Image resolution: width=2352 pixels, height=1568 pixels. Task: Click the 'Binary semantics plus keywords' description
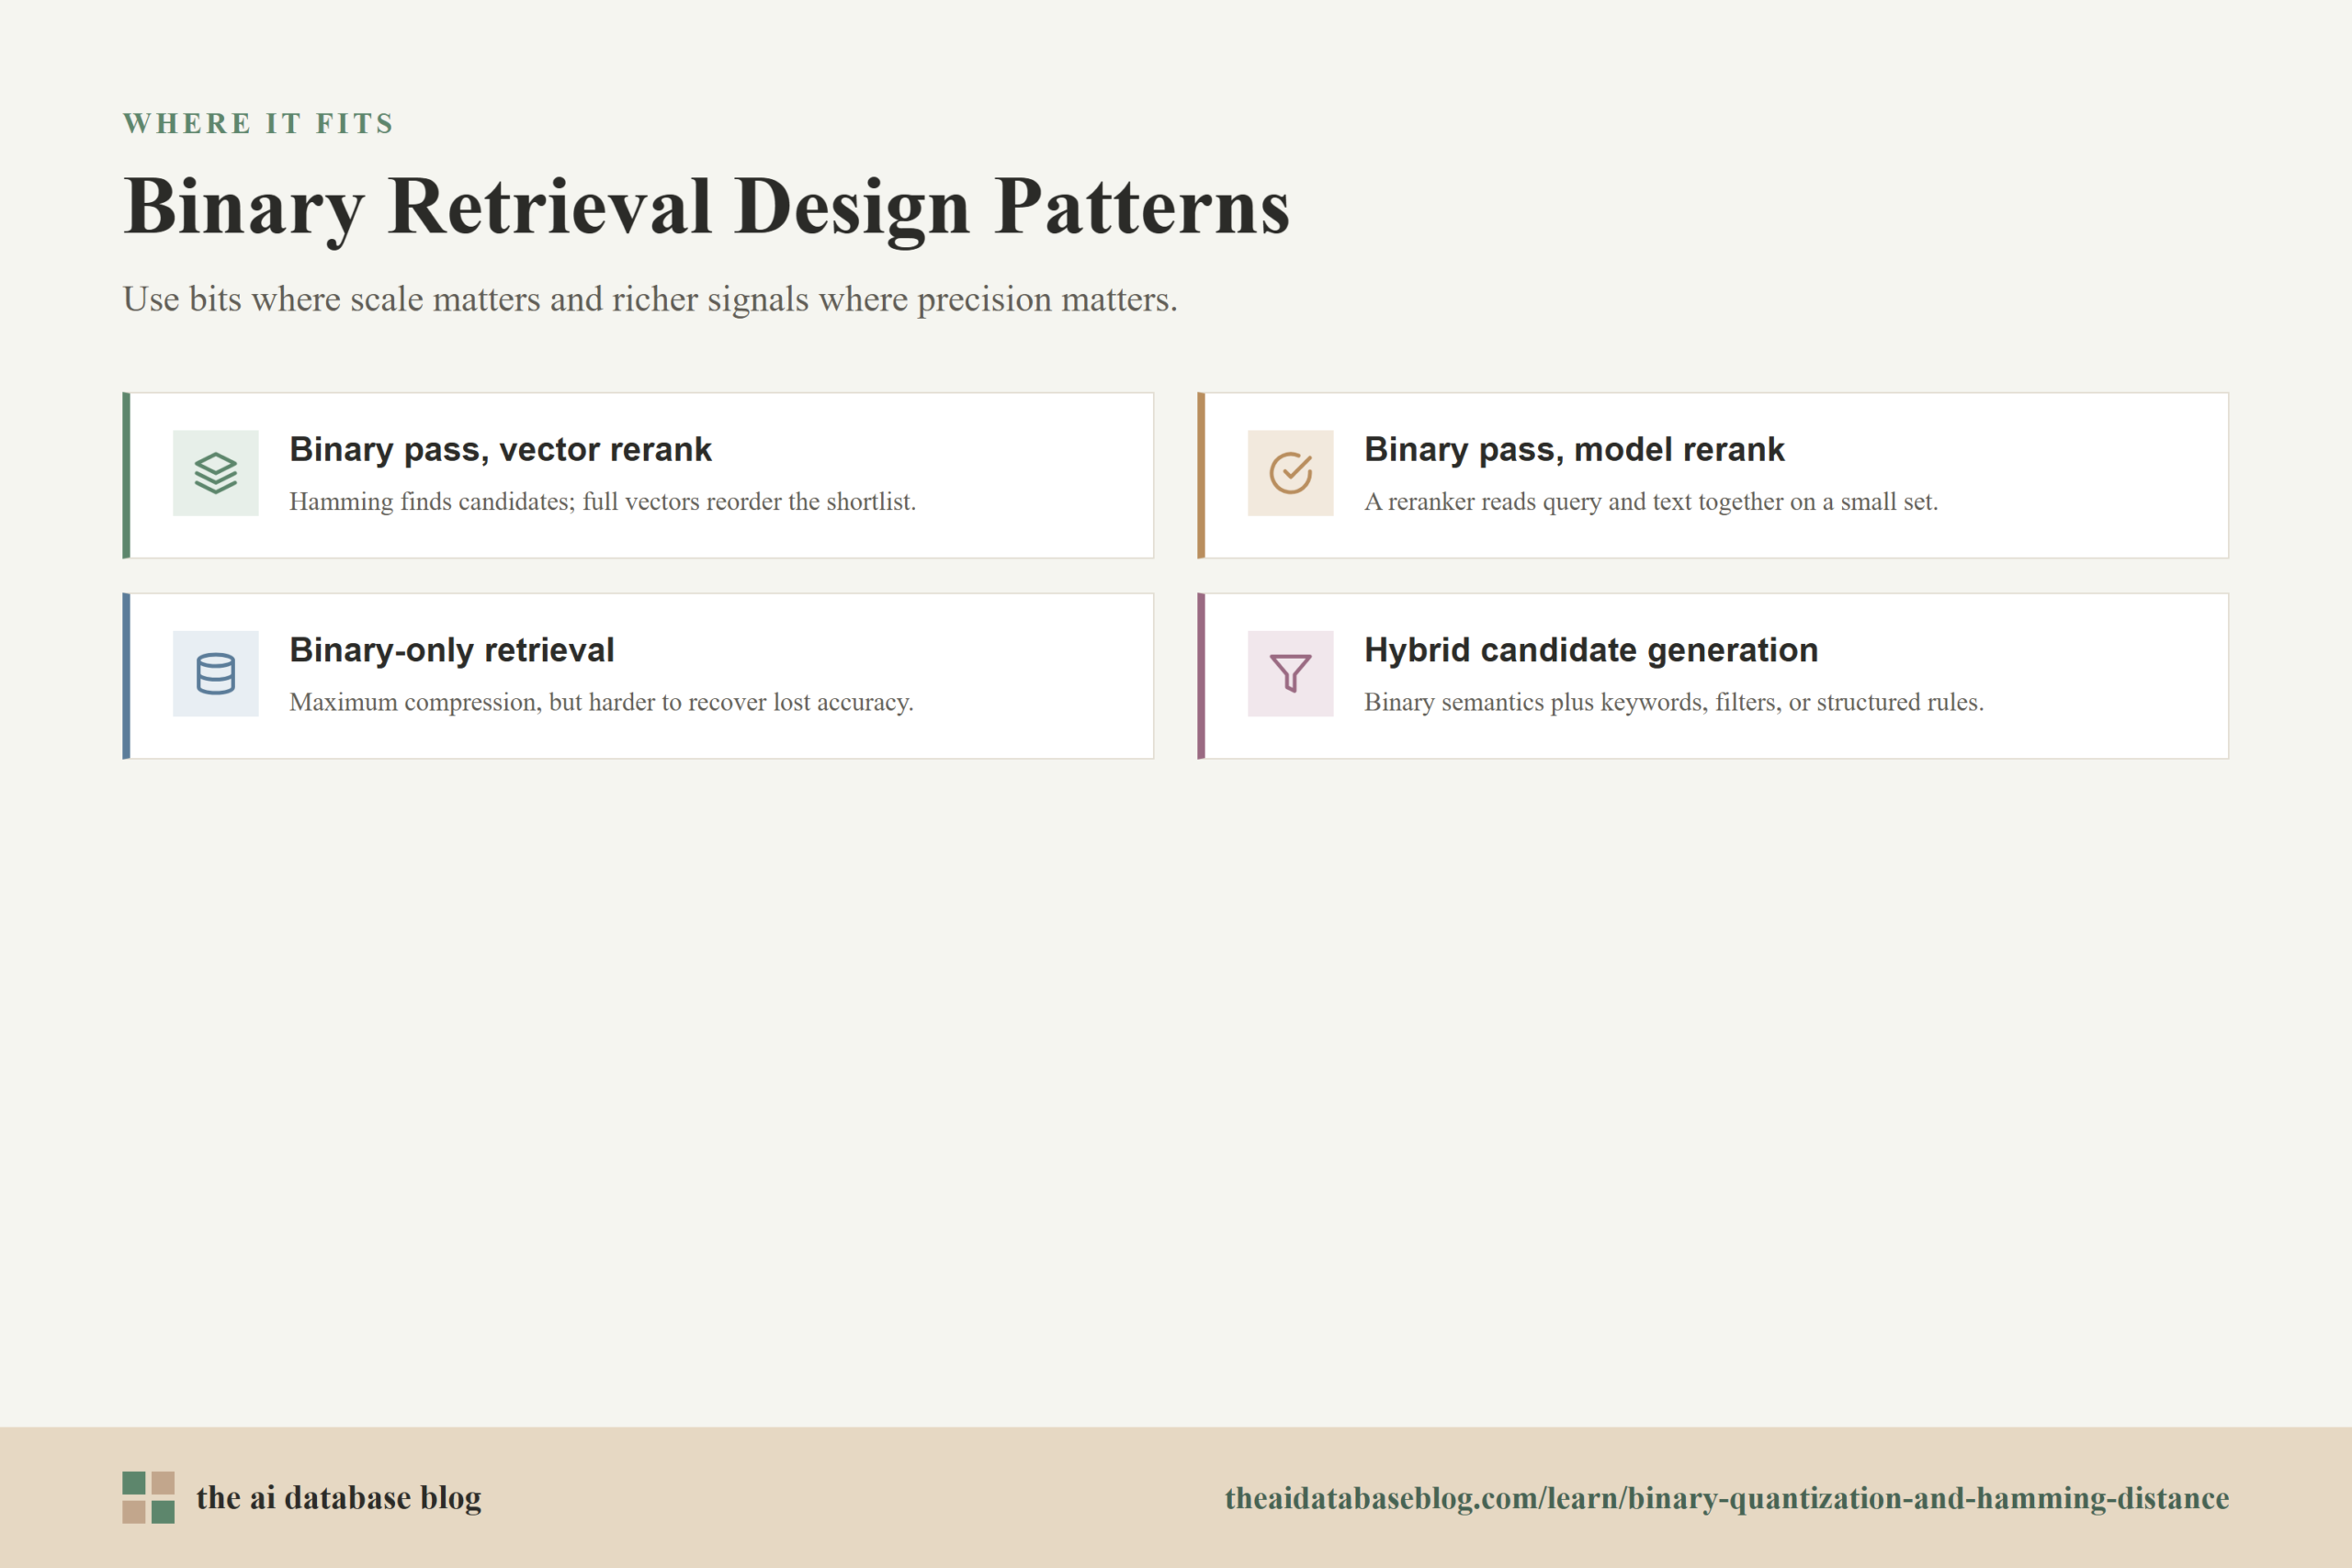tap(1674, 702)
